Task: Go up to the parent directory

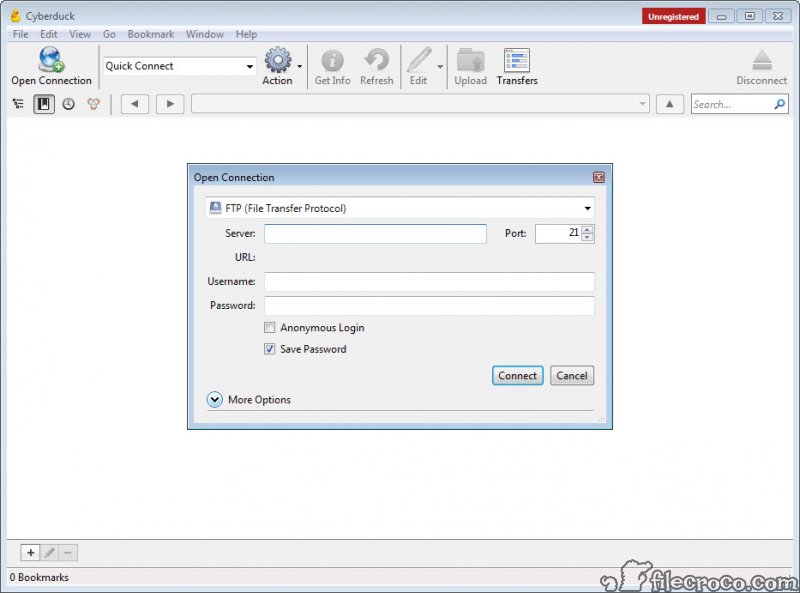Action: click(x=669, y=104)
